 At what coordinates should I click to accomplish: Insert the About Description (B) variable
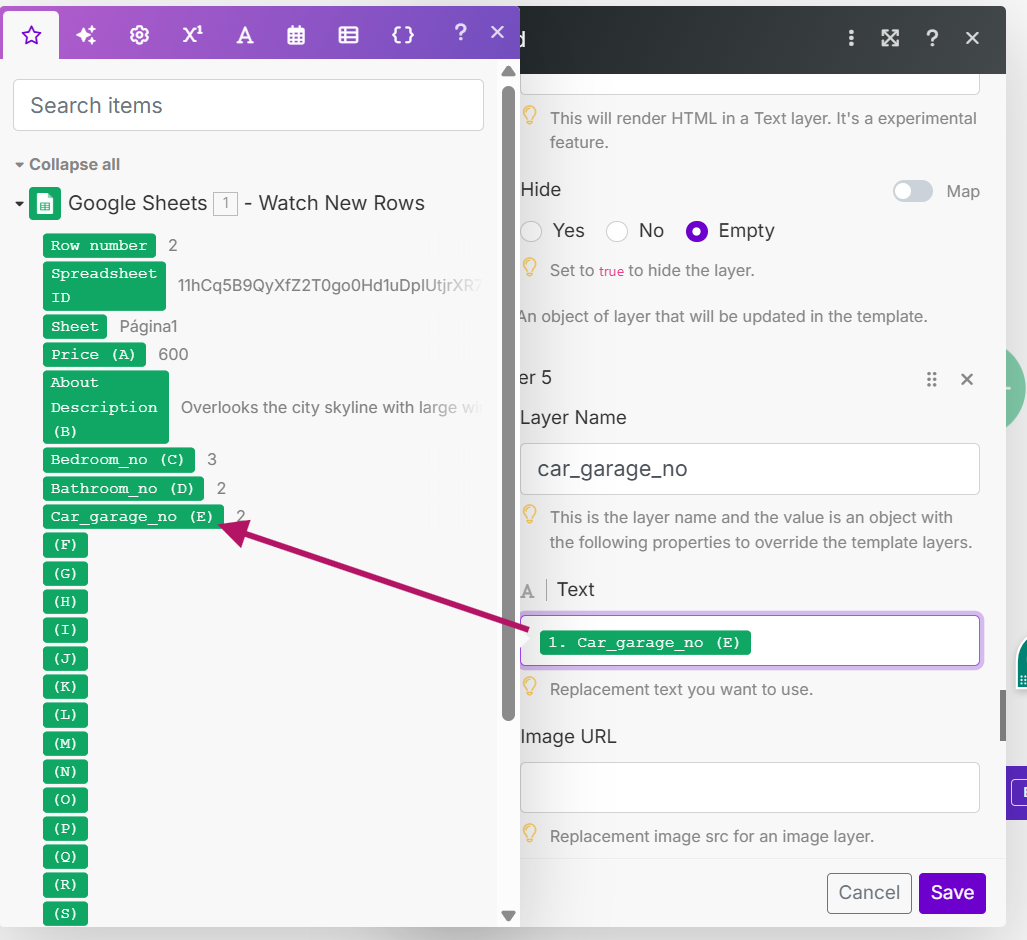105,407
